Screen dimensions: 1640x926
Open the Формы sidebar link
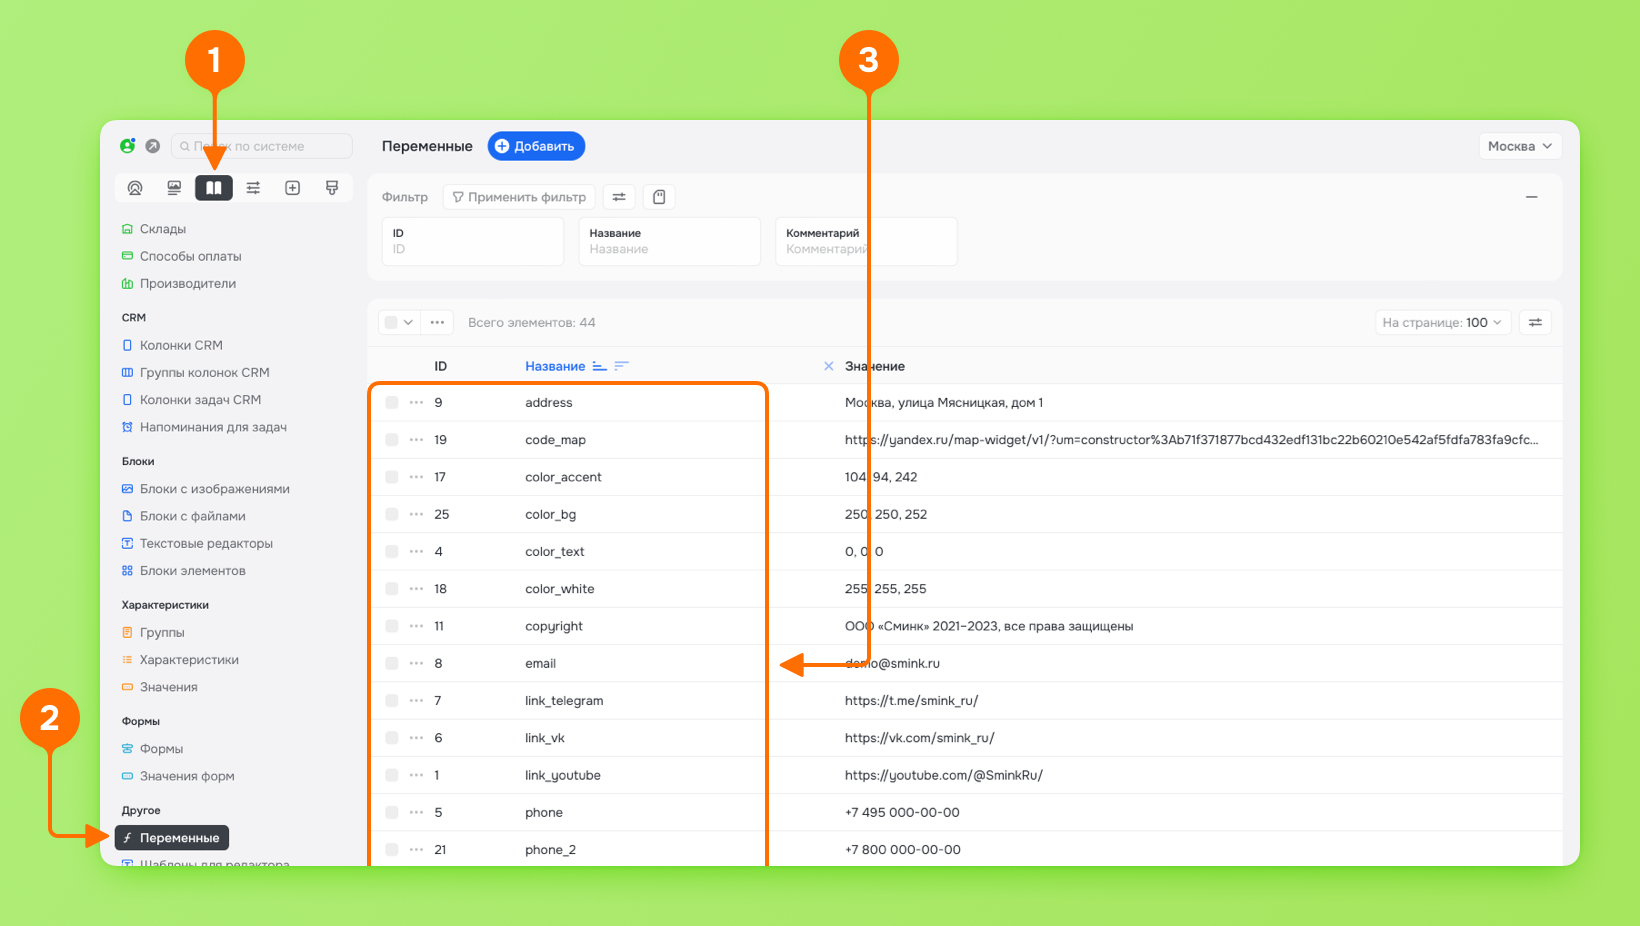click(161, 749)
